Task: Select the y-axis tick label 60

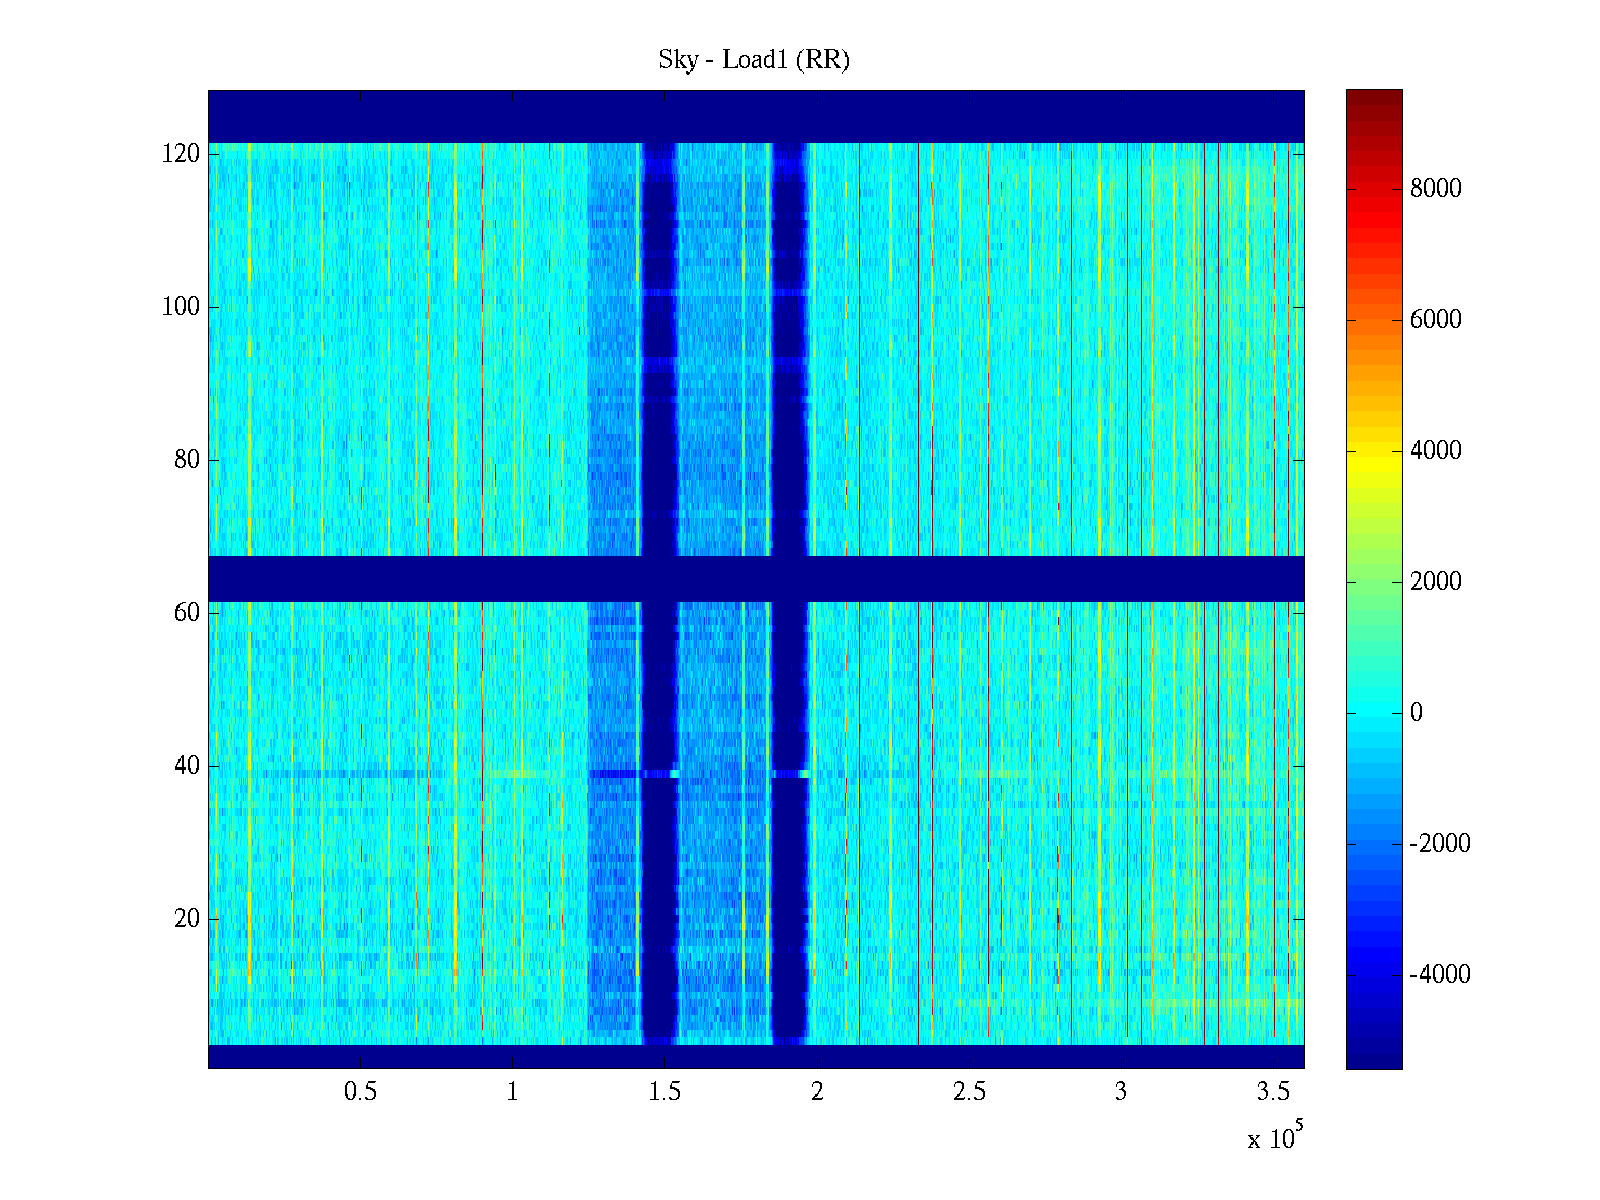Action: coord(187,613)
